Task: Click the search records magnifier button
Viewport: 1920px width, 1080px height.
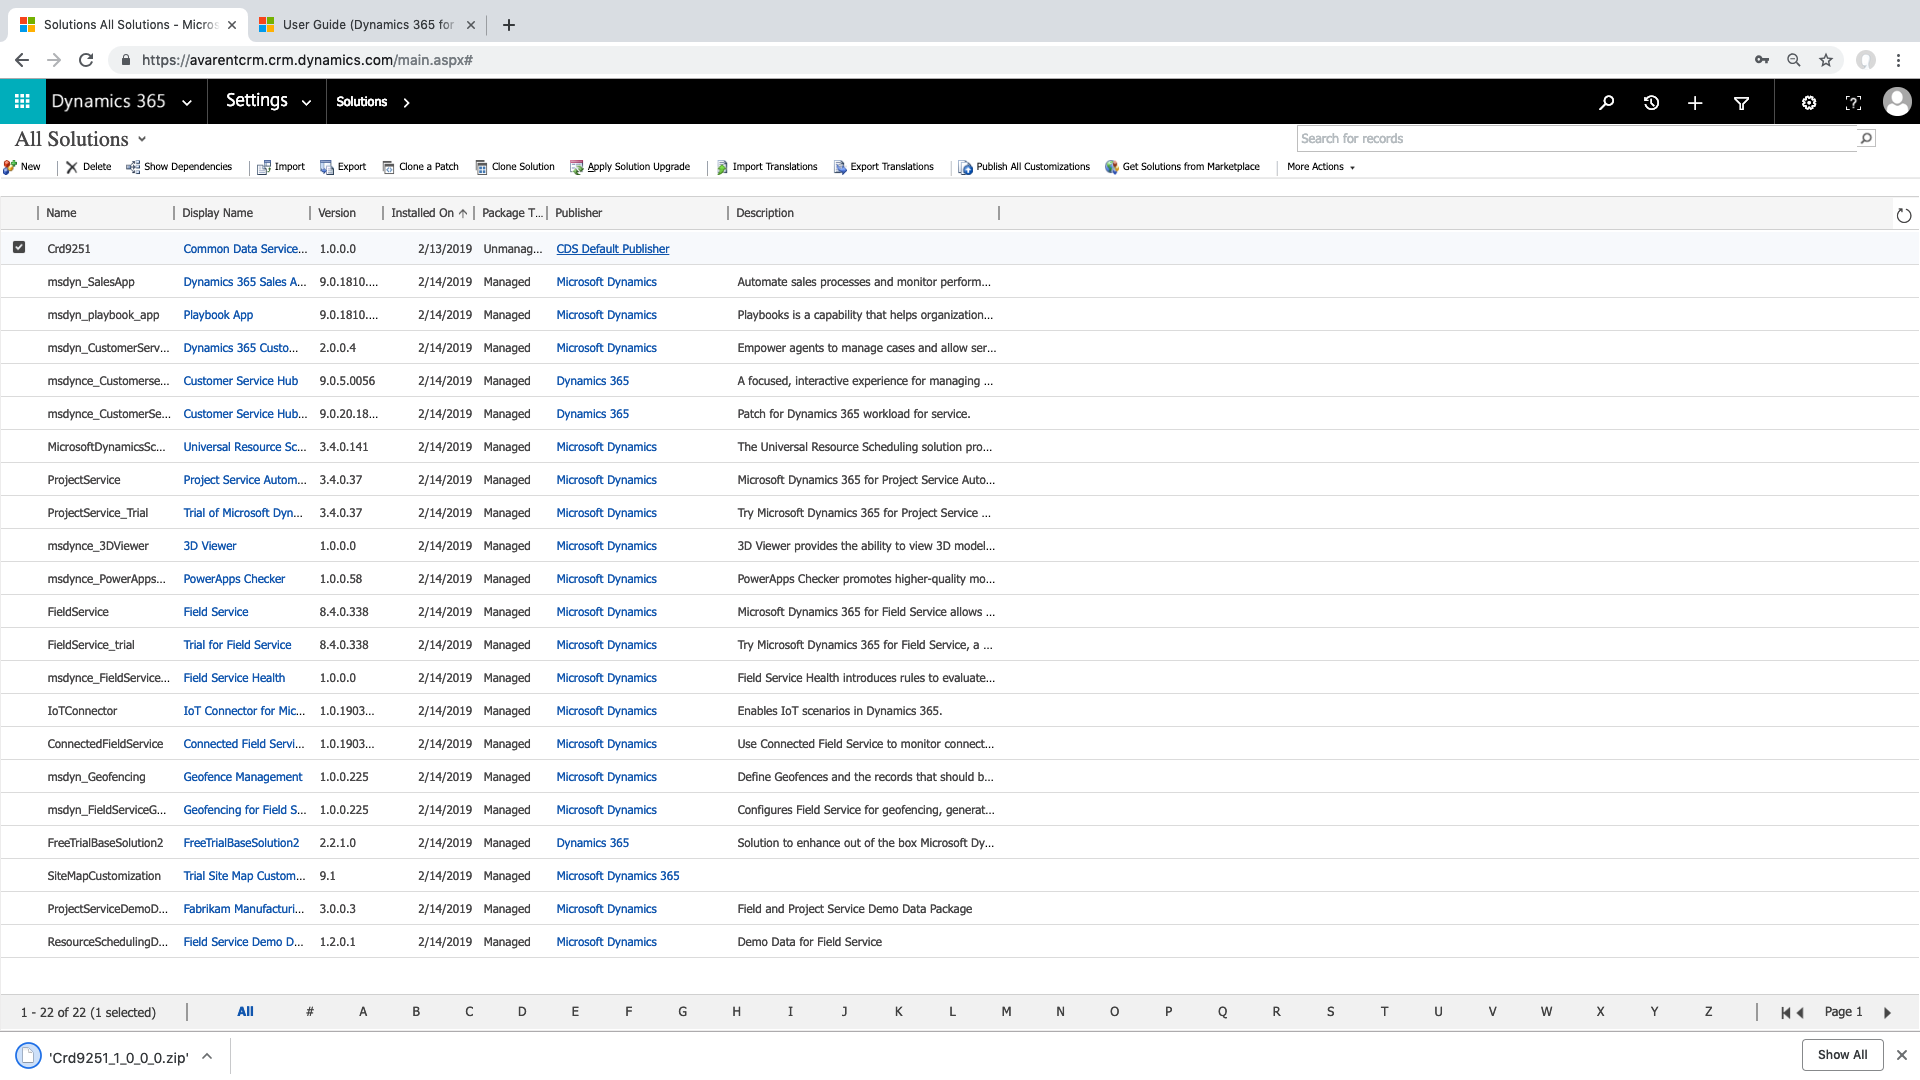Action: coord(1866,139)
